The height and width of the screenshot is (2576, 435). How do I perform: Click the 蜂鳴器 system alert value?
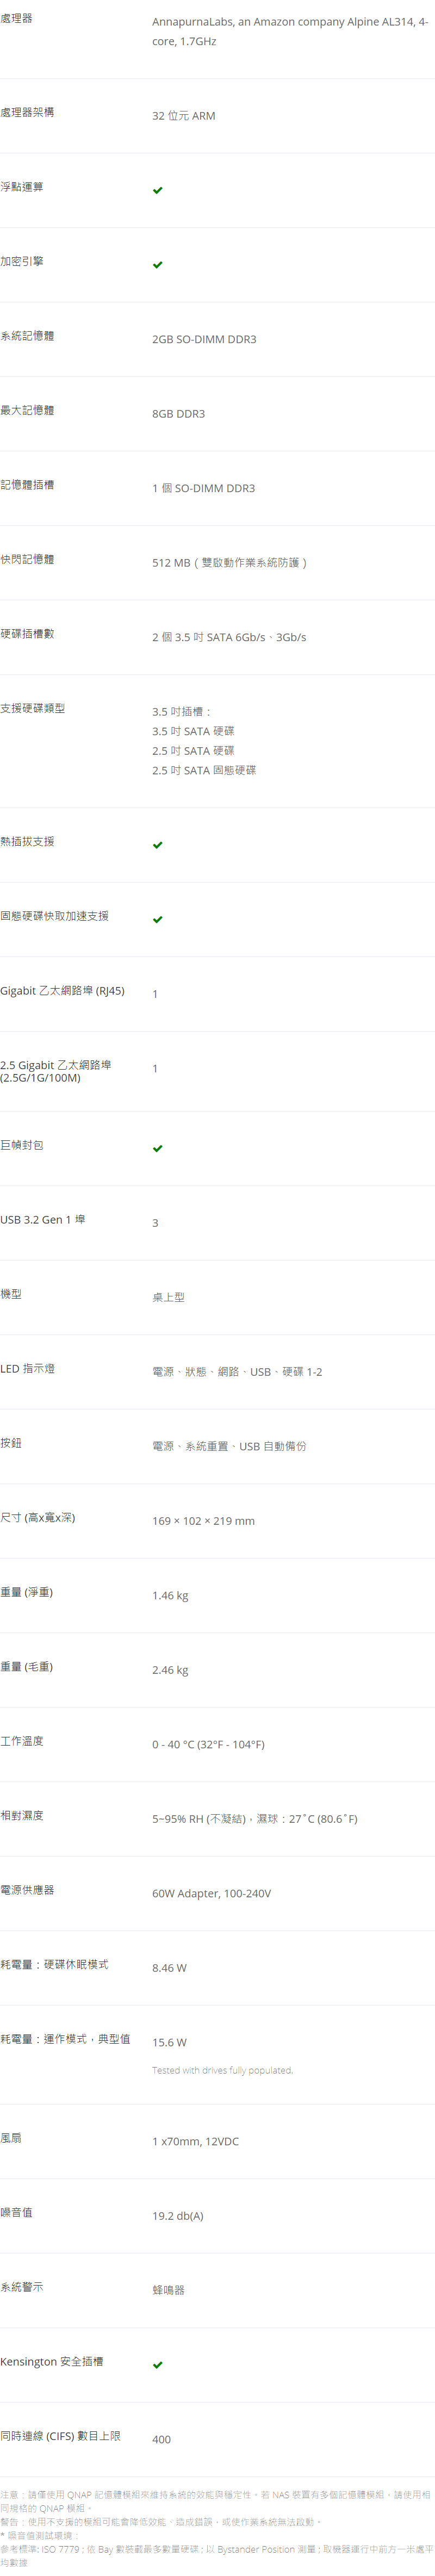(x=169, y=2290)
